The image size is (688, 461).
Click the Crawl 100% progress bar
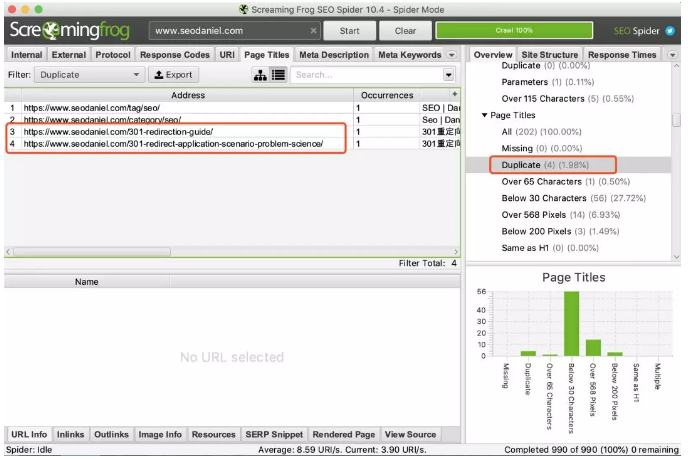pos(514,31)
